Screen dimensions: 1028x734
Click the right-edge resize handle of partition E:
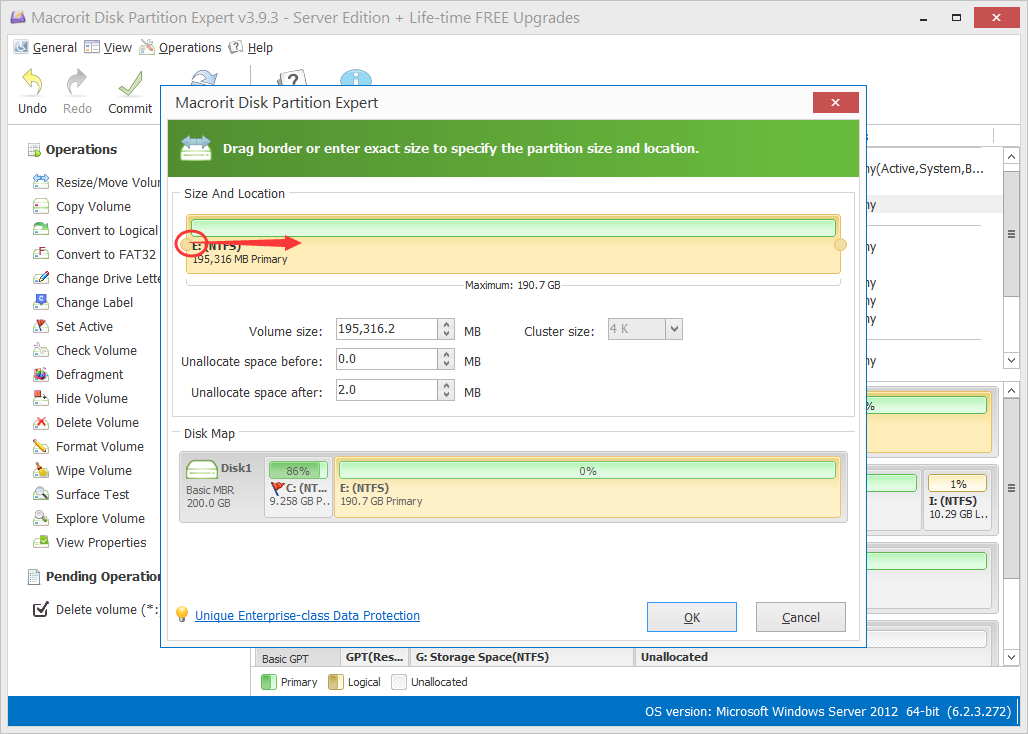840,244
